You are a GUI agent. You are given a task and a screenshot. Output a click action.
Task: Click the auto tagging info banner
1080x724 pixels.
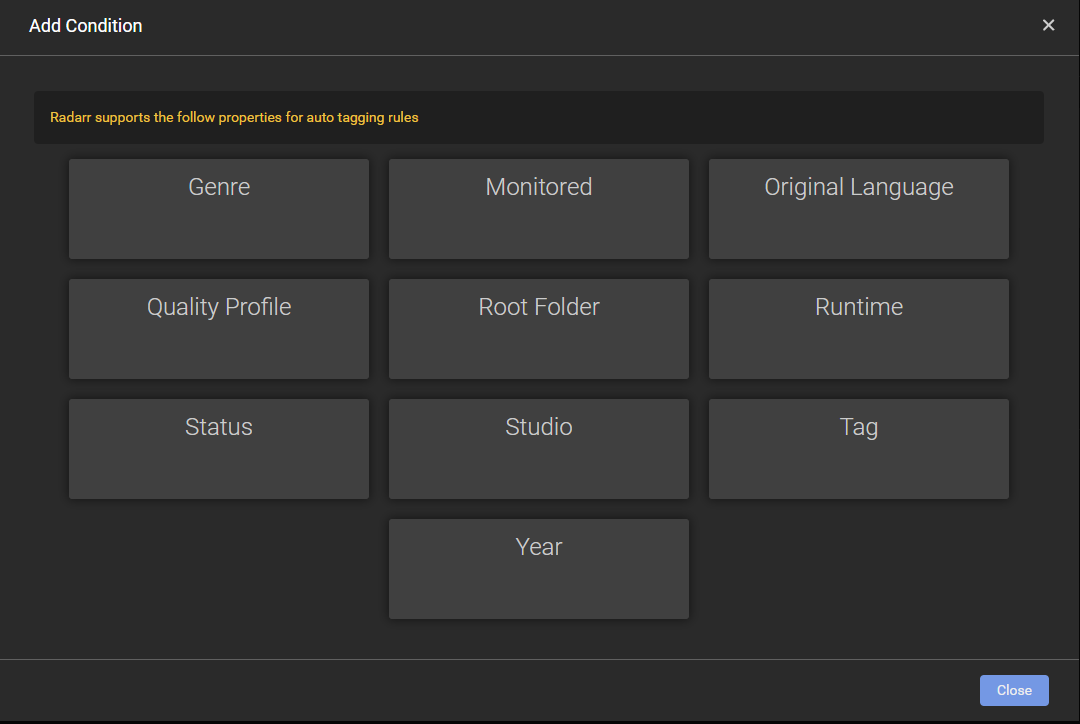540,117
